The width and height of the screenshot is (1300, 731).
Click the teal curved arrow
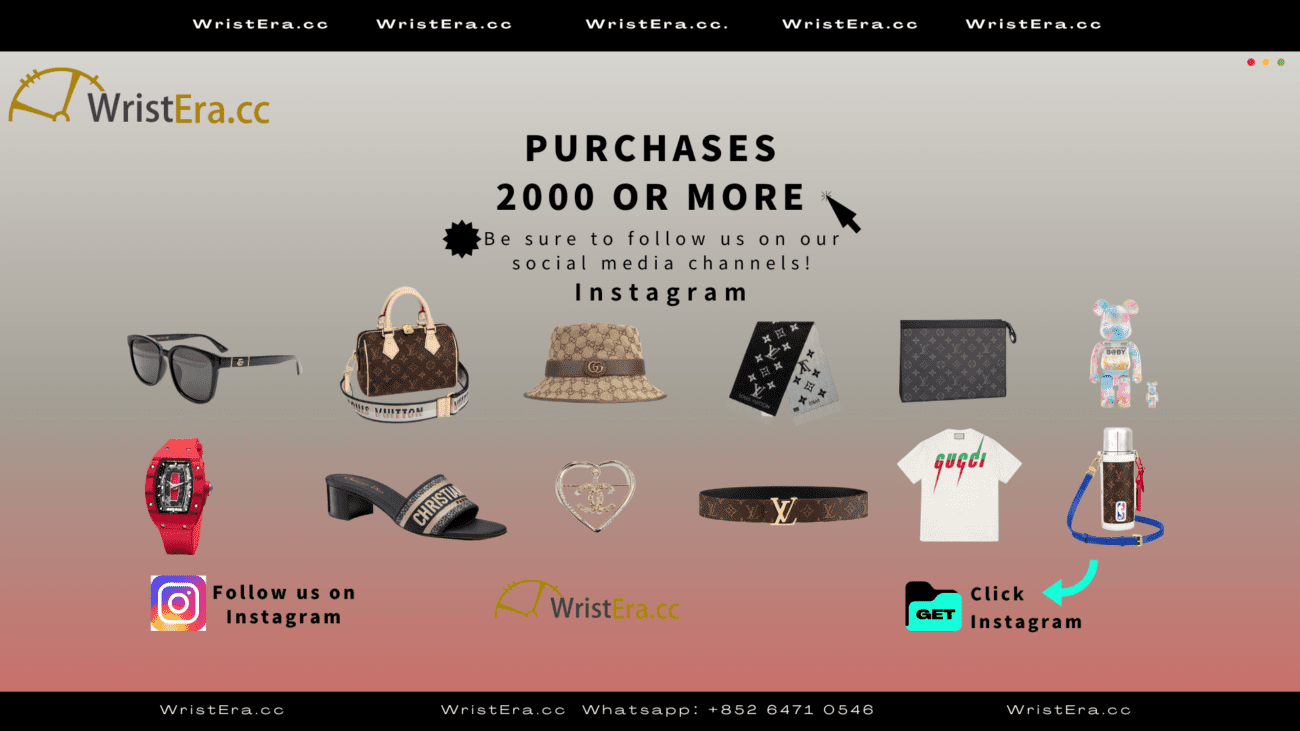tap(1070, 583)
